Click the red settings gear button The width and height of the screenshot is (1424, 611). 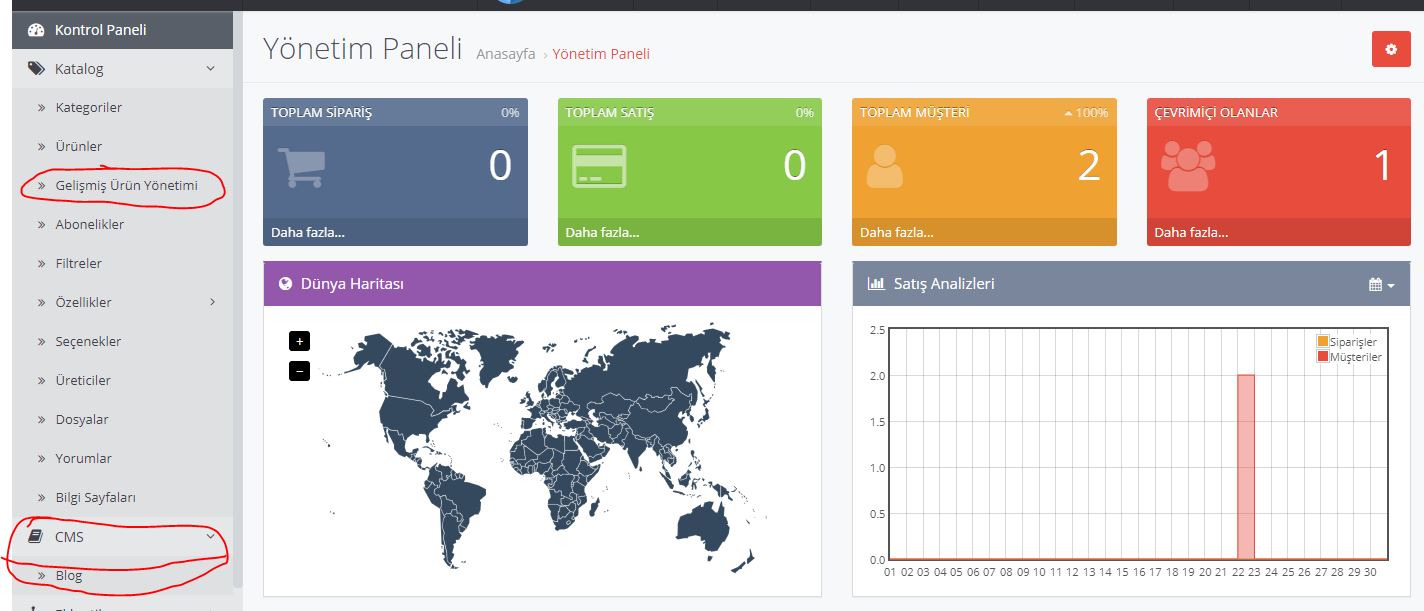point(1391,49)
